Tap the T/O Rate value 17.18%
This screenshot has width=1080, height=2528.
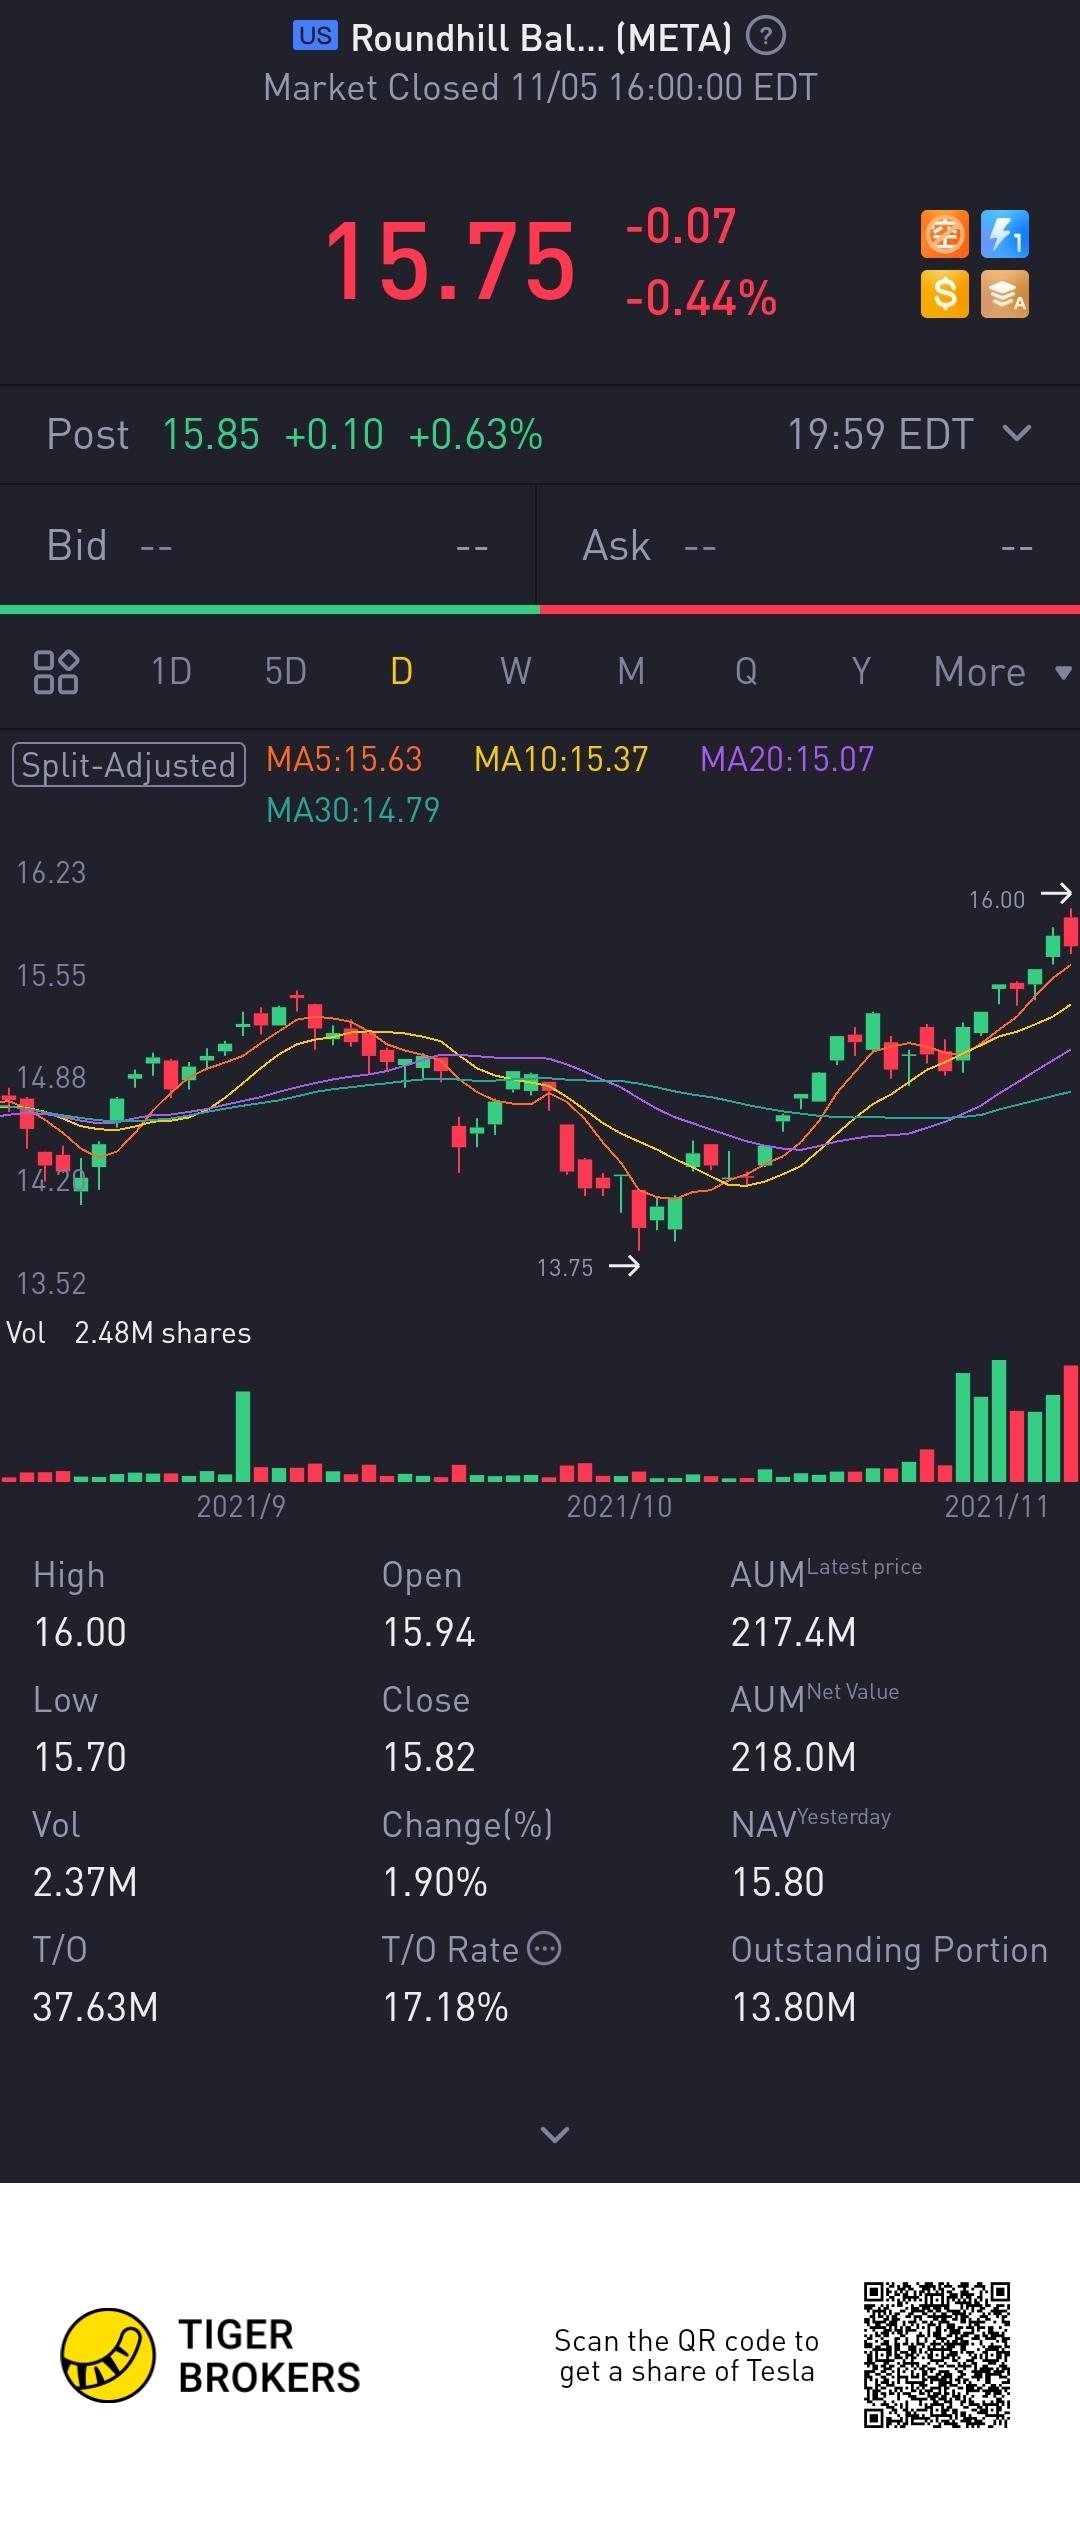click(x=446, y=2007)
